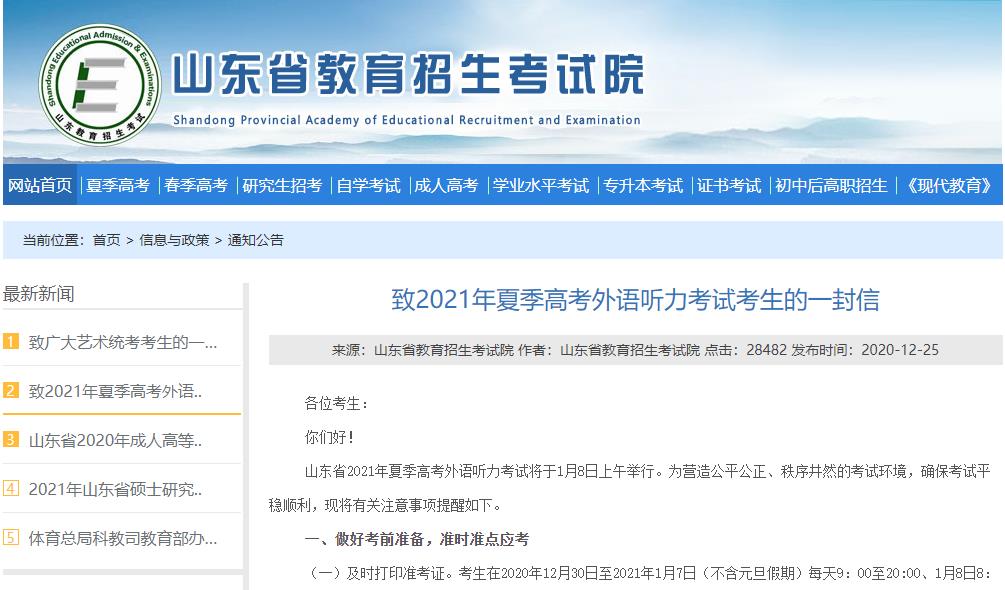Click the number 2 news rank badge
The height and width of the screenshot is (590, 1005).
11,390
